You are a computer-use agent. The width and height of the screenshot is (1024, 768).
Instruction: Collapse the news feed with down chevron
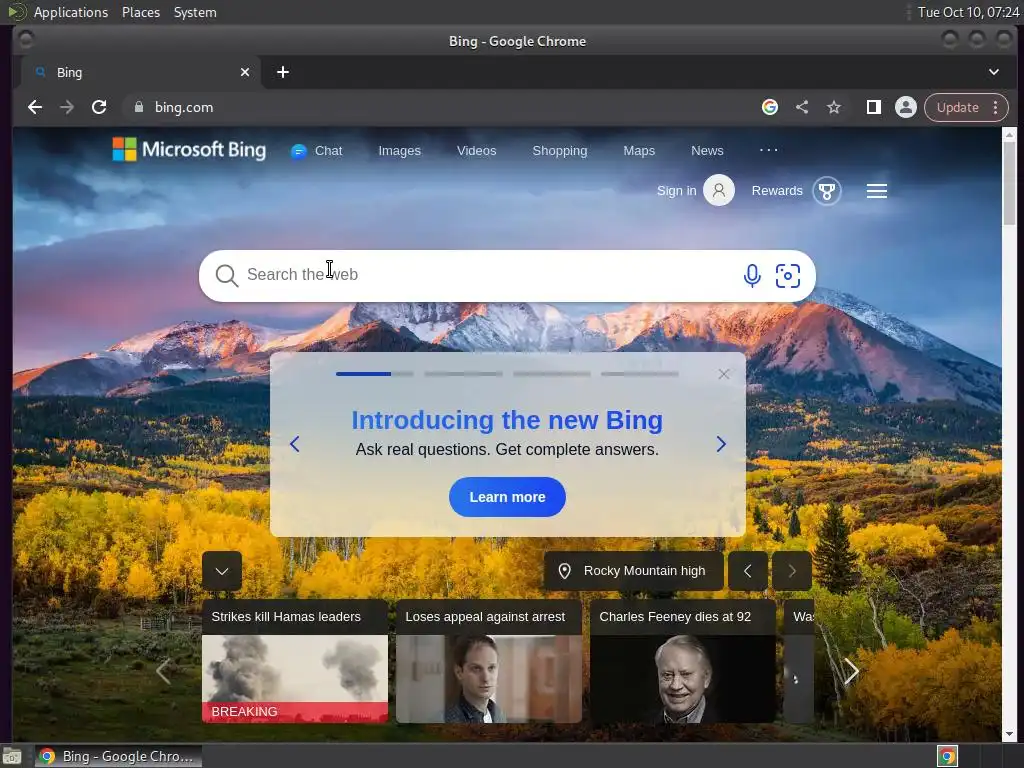tap(222, 571)
